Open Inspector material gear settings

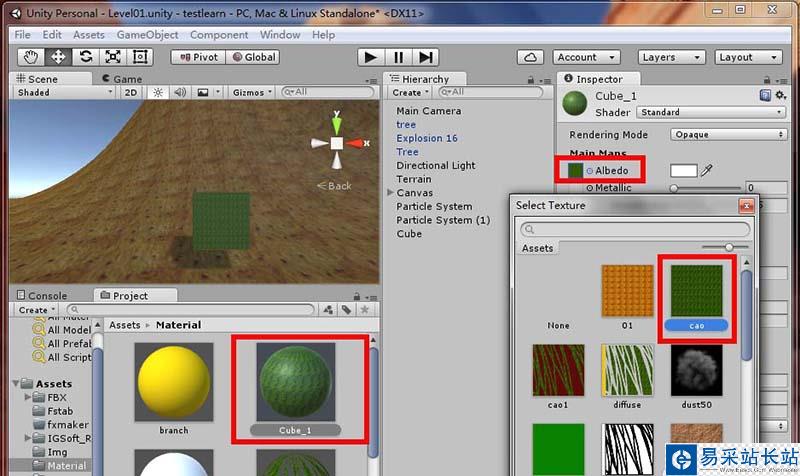pos(780,95)
